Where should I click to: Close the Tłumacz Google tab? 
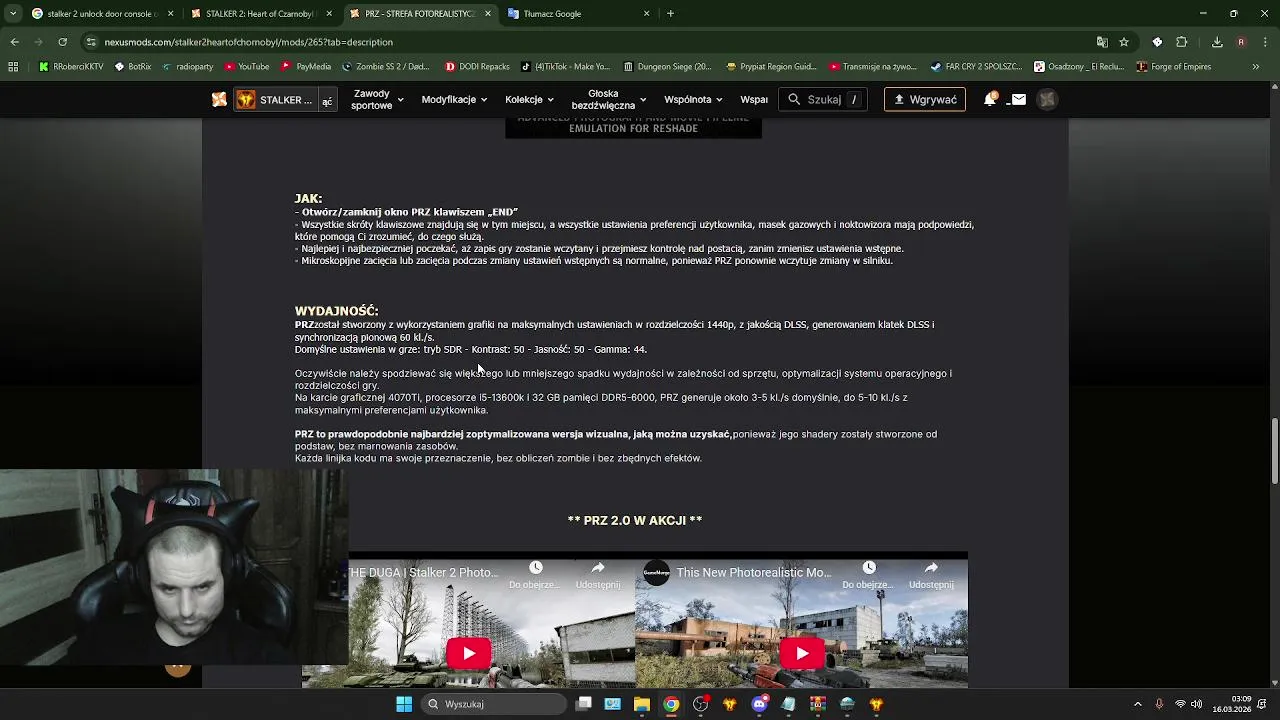pyautogui.click(x=646, y=14)
